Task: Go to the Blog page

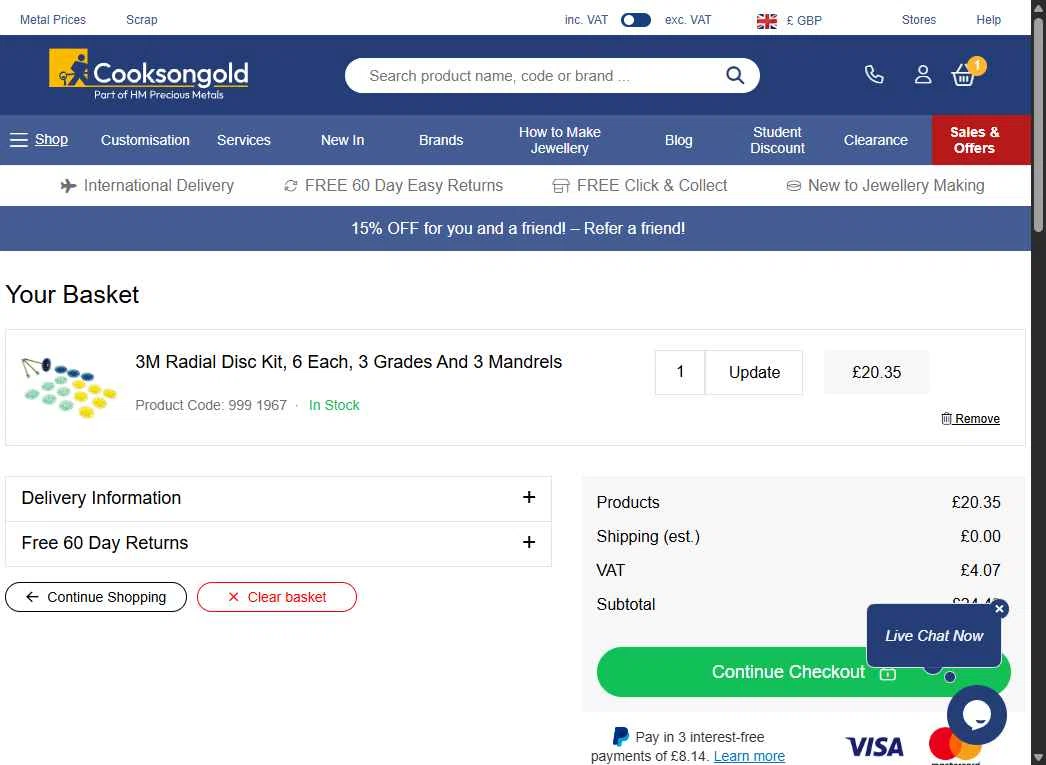Action: (678, 140)
